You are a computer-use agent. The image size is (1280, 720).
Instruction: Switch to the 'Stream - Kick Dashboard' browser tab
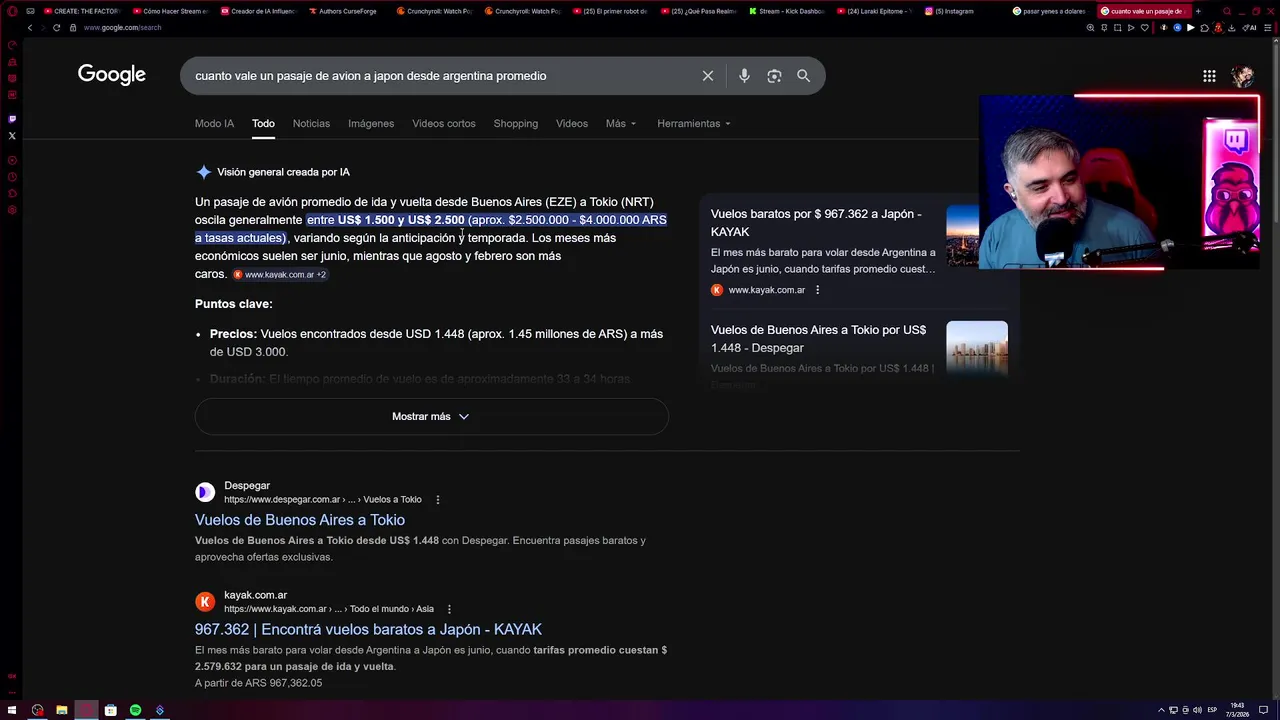786,11
